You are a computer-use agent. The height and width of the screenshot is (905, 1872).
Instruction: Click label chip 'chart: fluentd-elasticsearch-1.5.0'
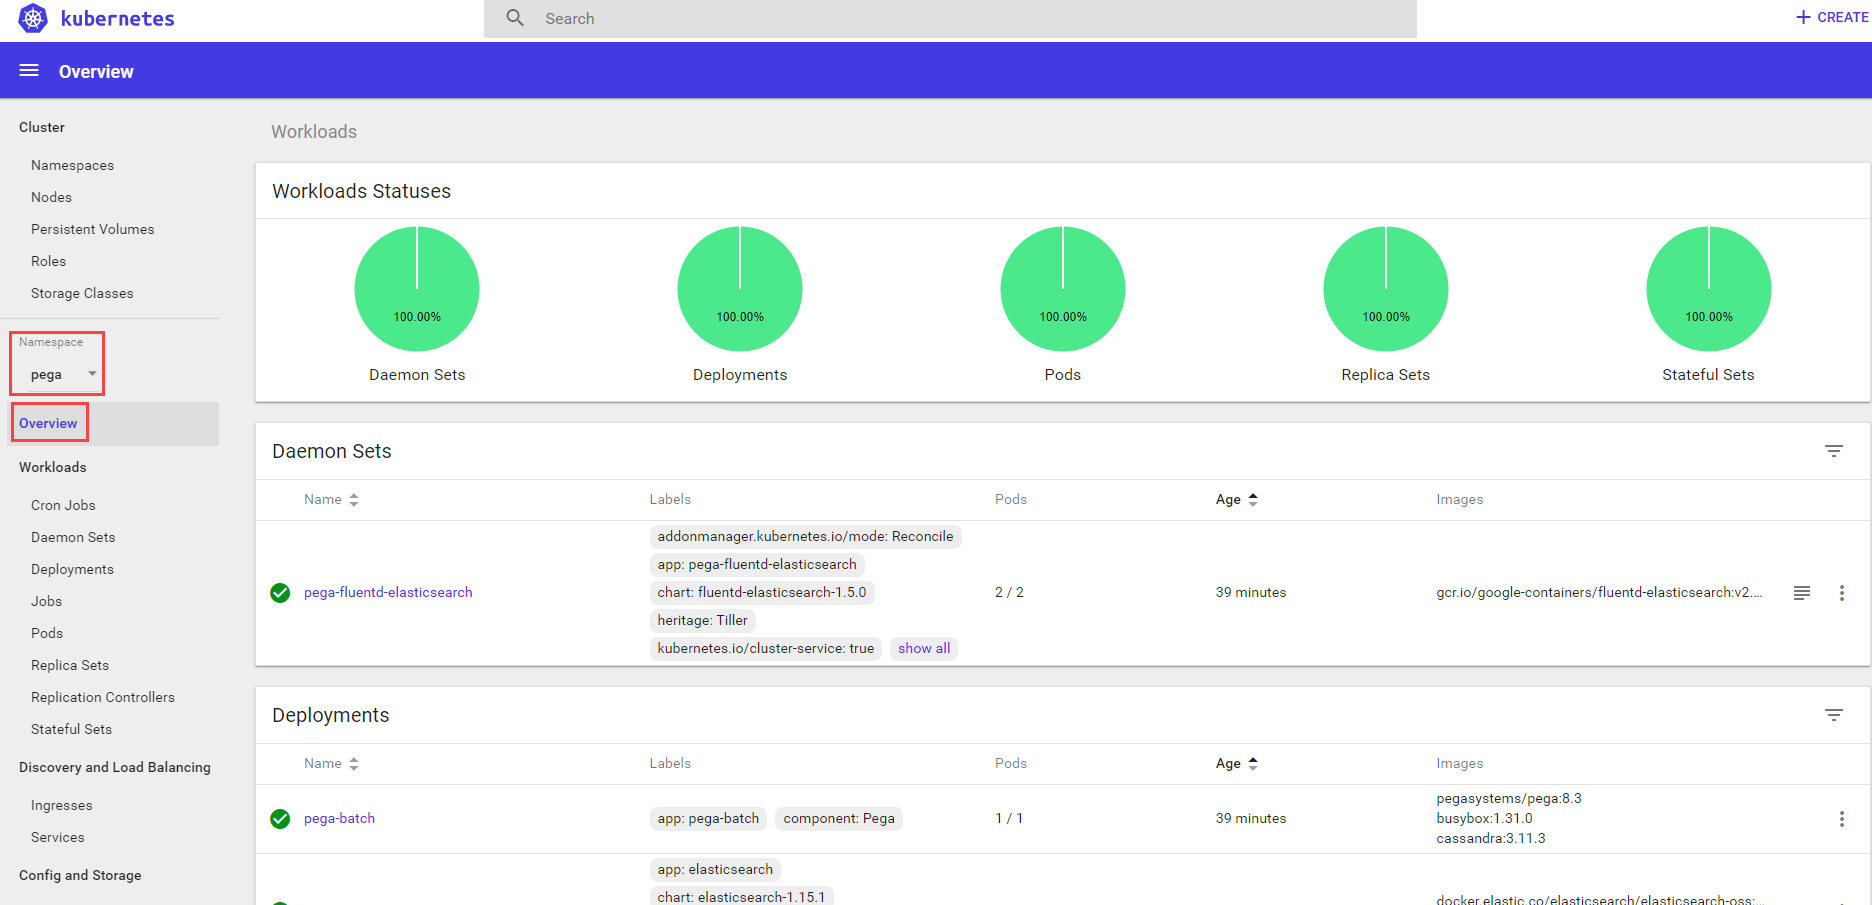coord(762,592)
